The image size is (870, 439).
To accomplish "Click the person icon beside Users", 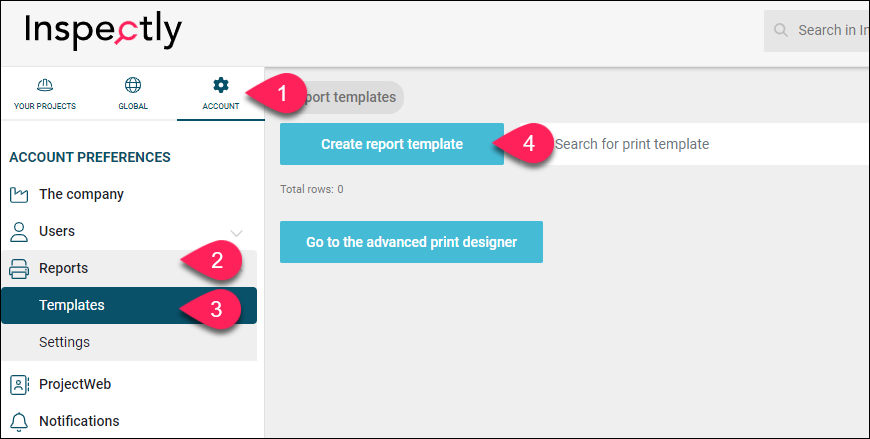I will pos(19,232).
